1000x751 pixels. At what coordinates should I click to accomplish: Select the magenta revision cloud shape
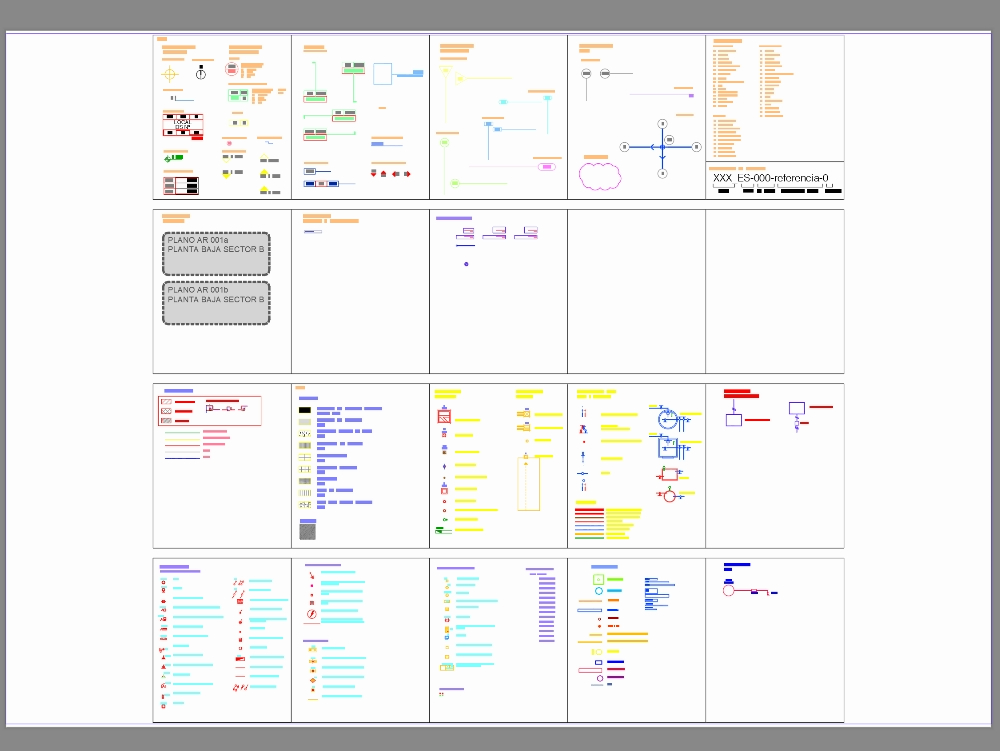click(x=600, y=177)
